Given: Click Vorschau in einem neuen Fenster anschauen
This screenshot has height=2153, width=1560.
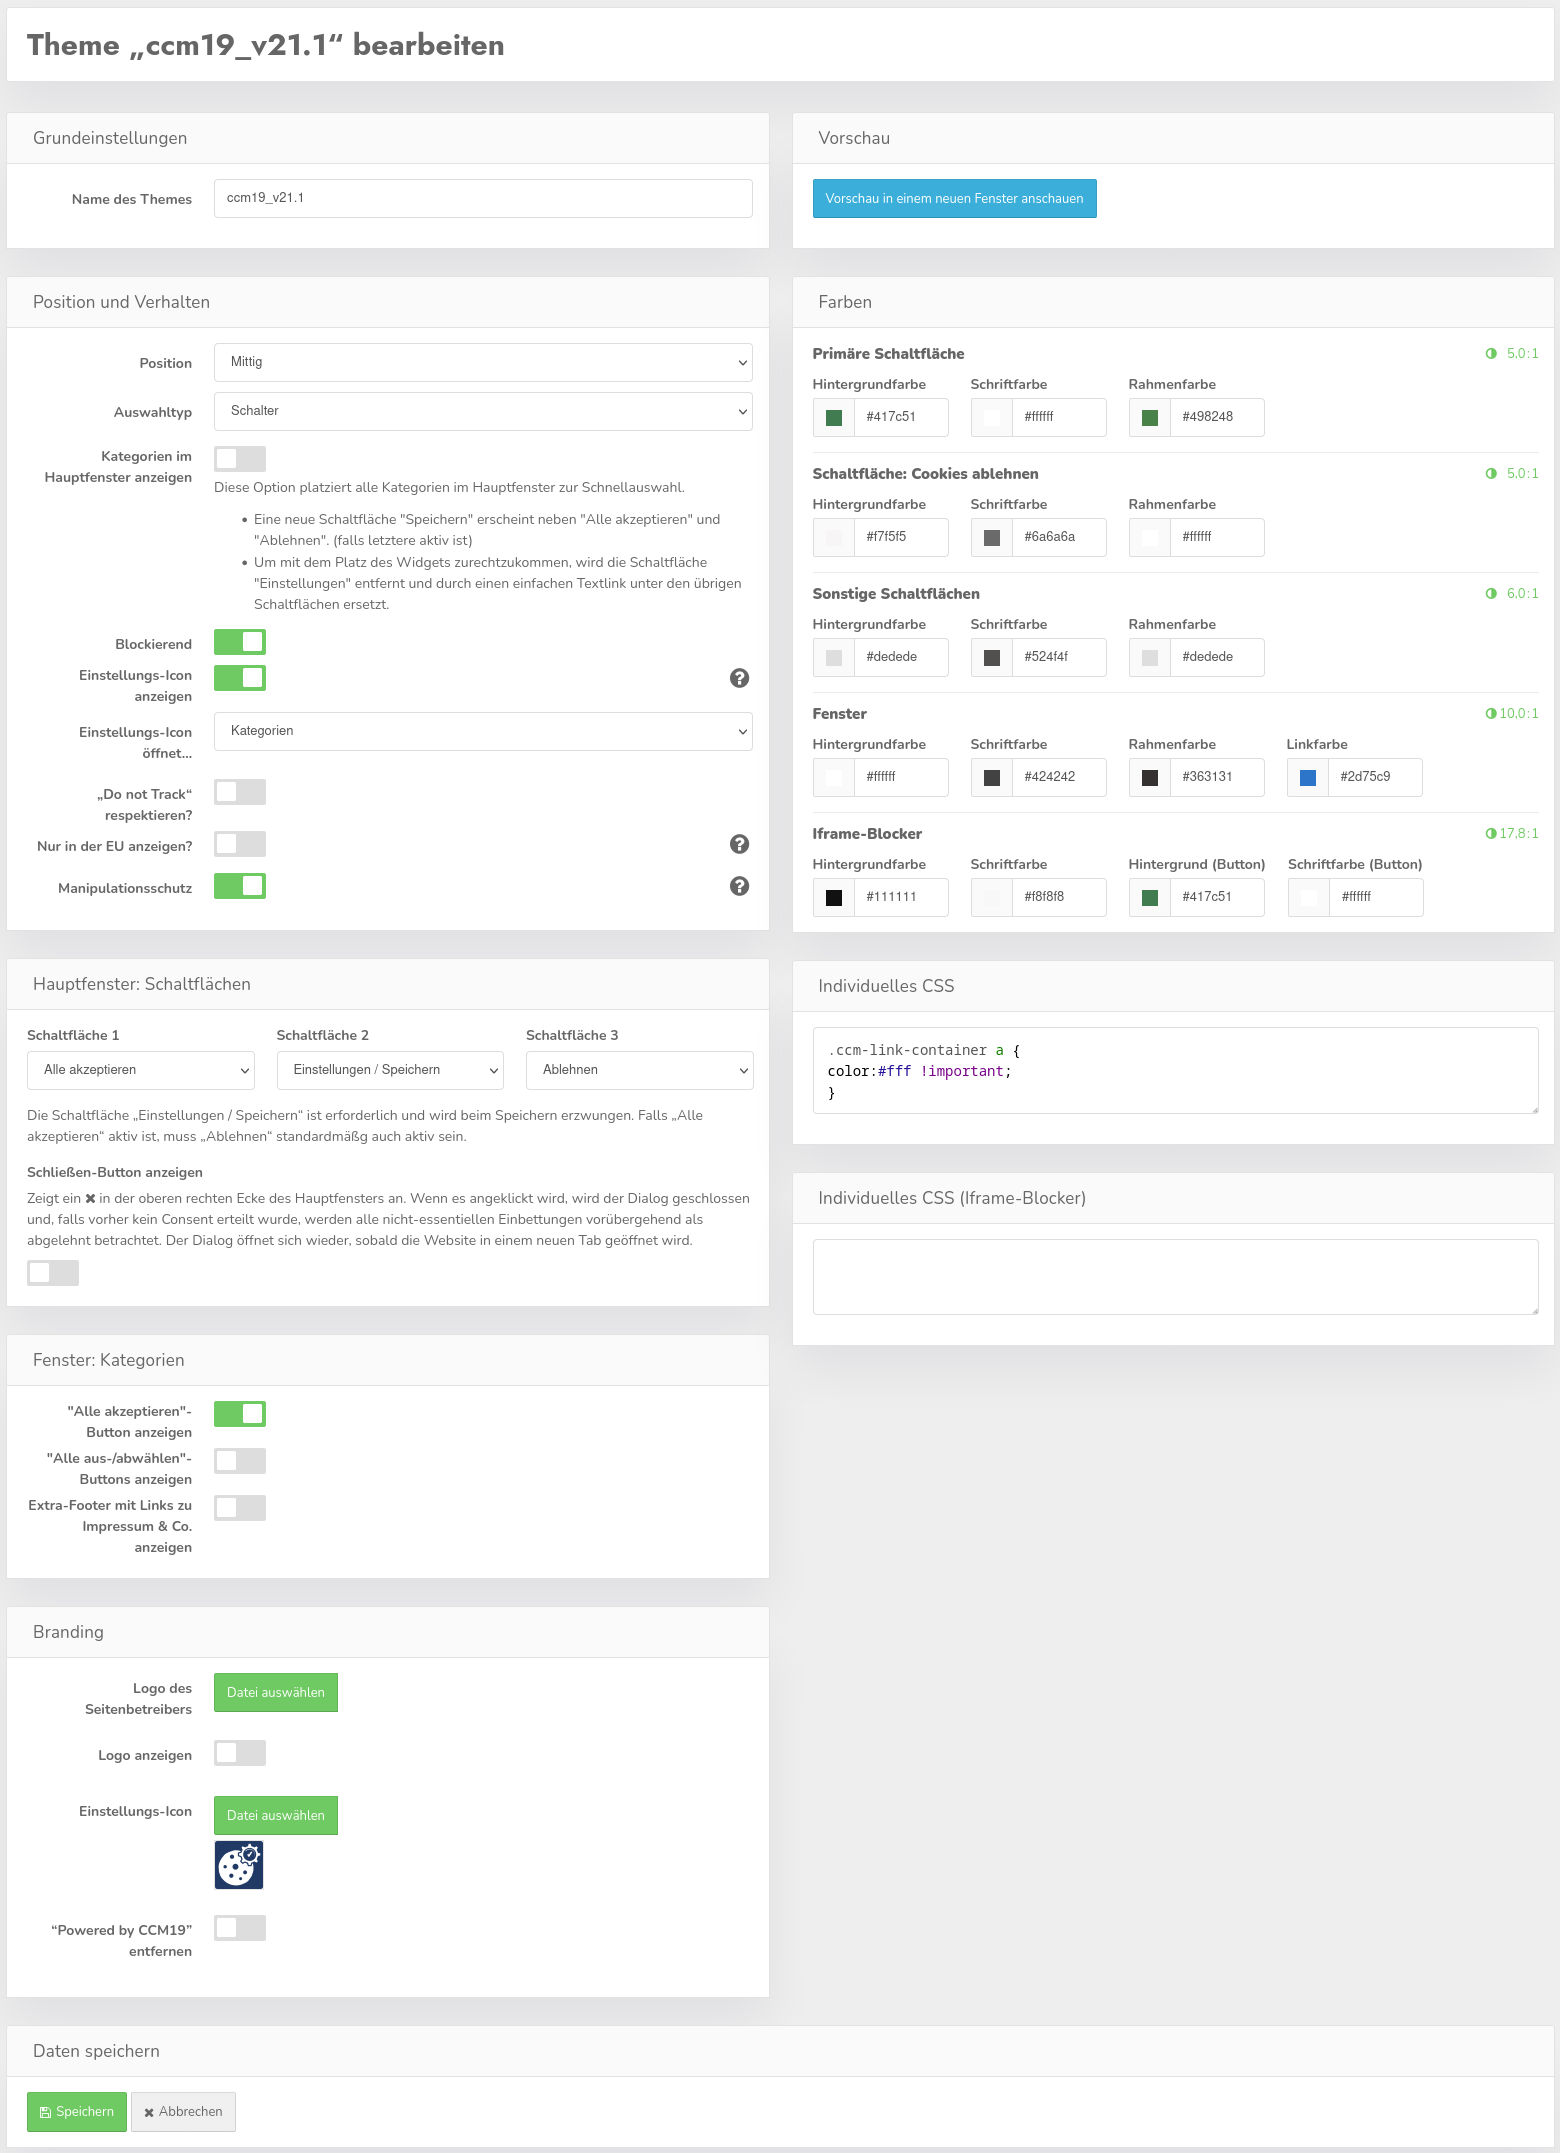Looking at the screenshot, I should tap(954, 199).
